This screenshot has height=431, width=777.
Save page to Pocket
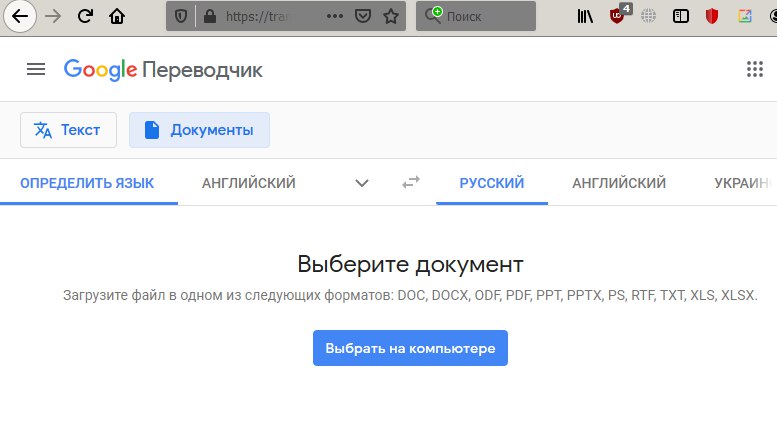point(363,16)
